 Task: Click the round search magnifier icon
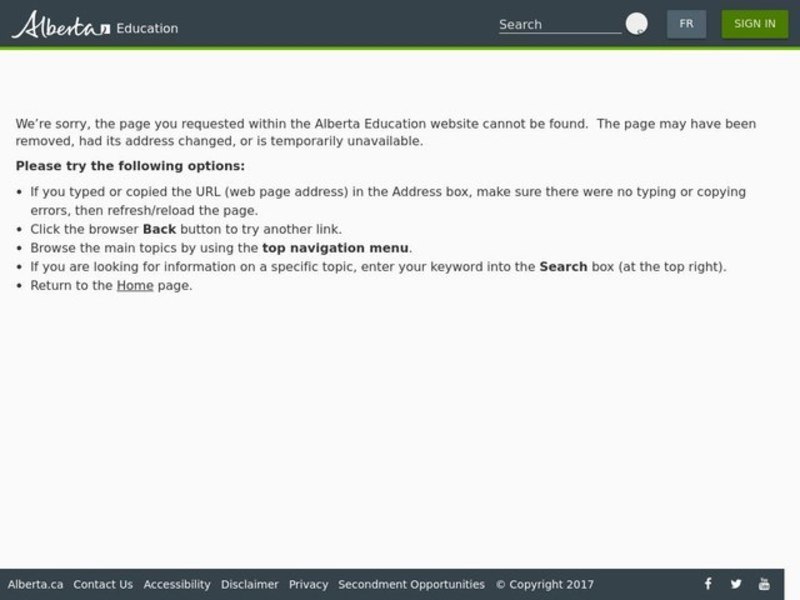(x=636, y=24)
